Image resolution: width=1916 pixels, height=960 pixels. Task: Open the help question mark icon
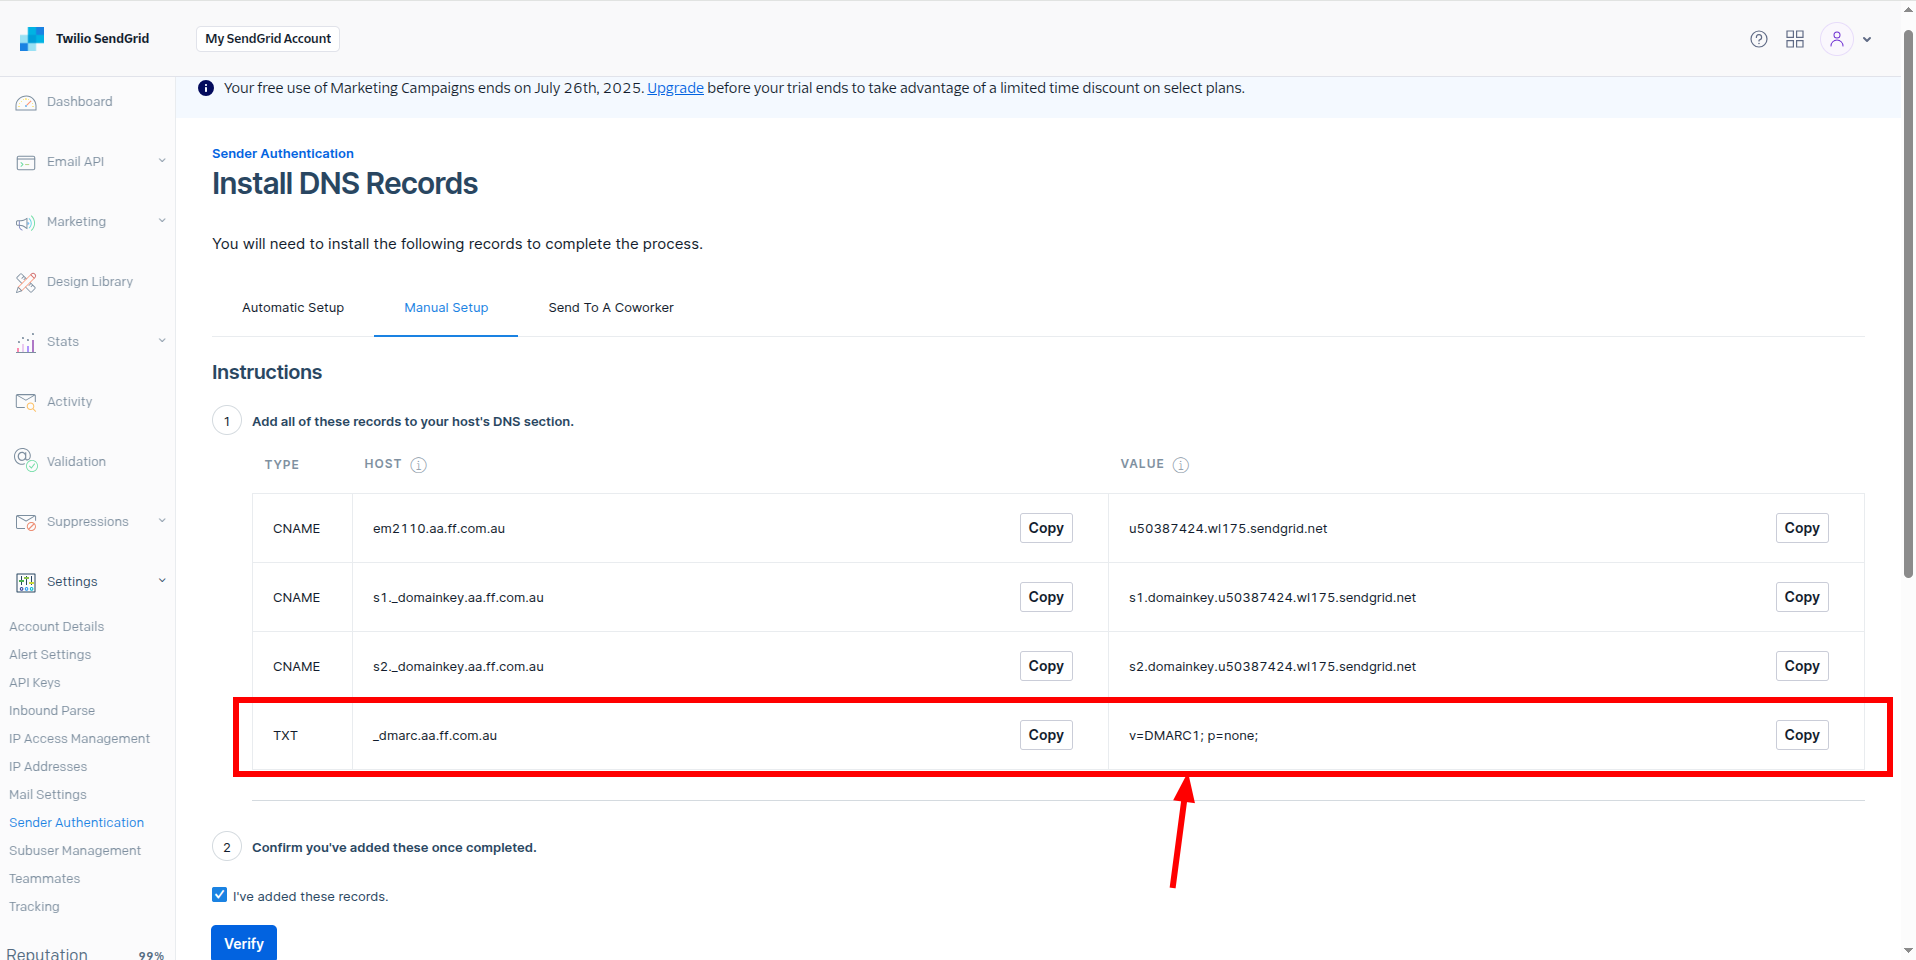1759,39
